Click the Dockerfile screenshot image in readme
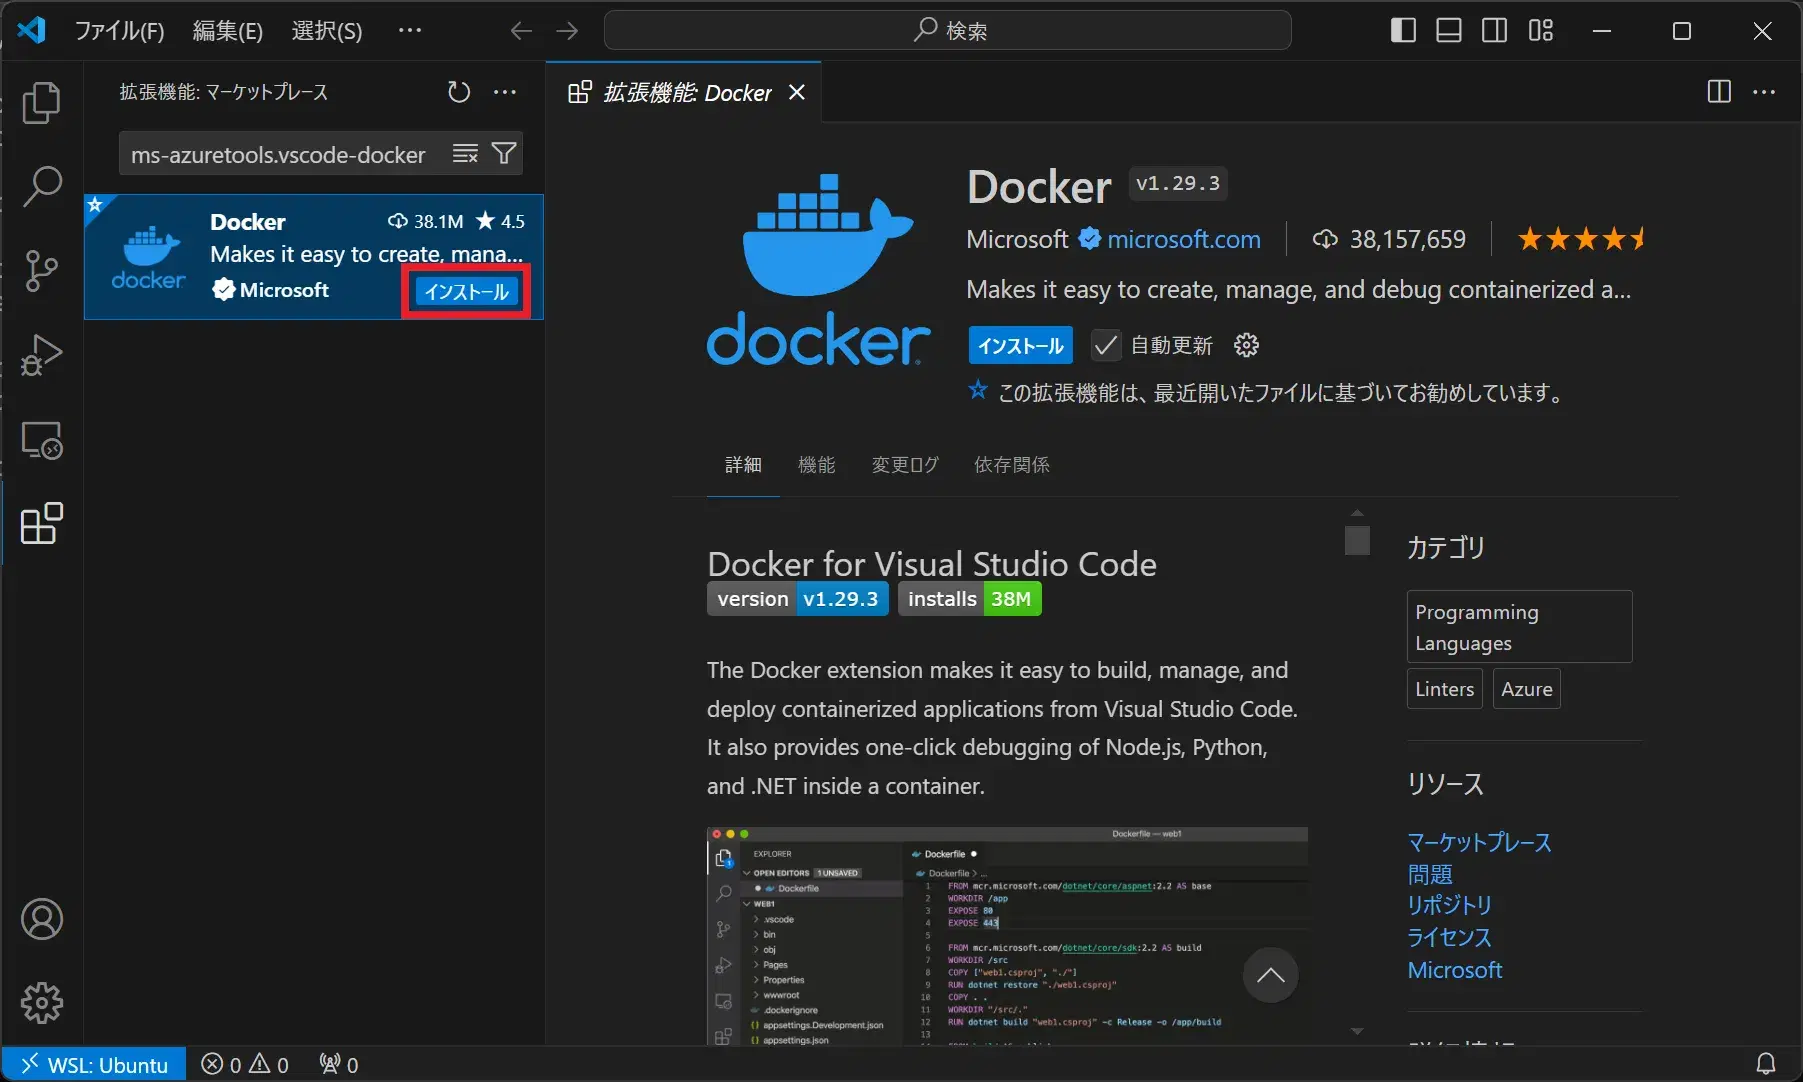This screenshot has width=1803, height=1082. (1007, 936)
